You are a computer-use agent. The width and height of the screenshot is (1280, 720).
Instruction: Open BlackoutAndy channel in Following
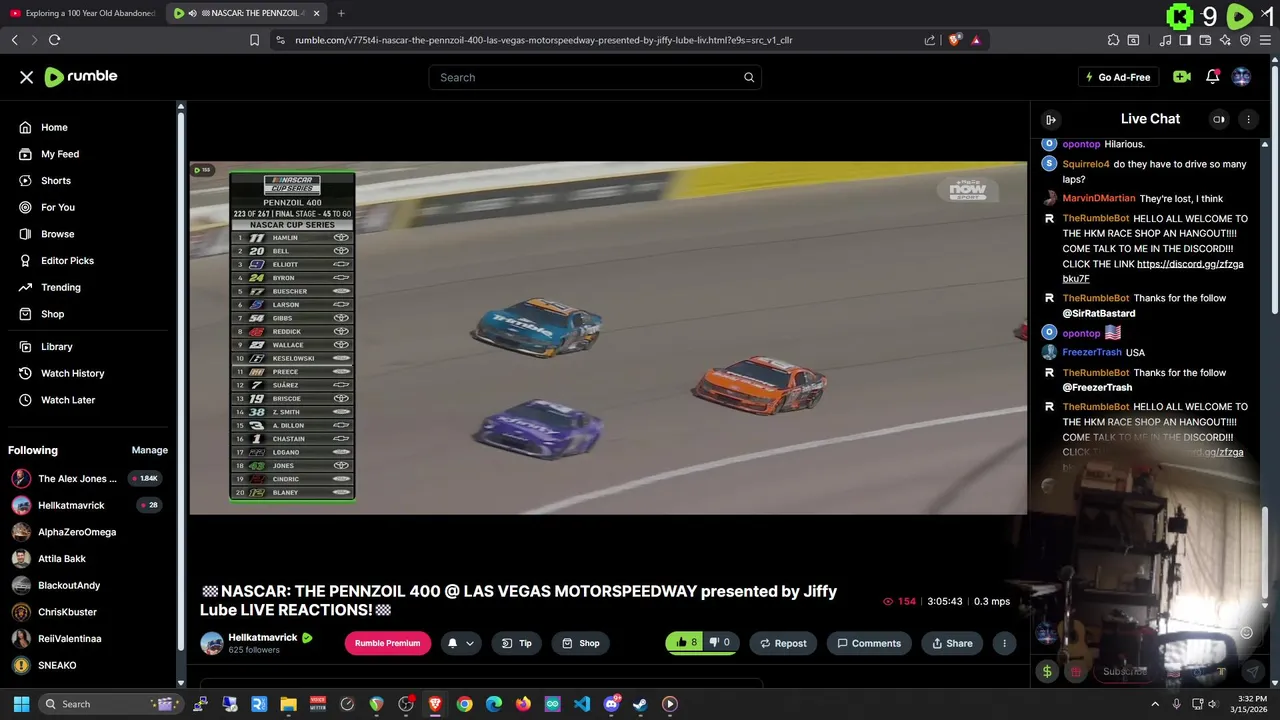tap(69, 585)
